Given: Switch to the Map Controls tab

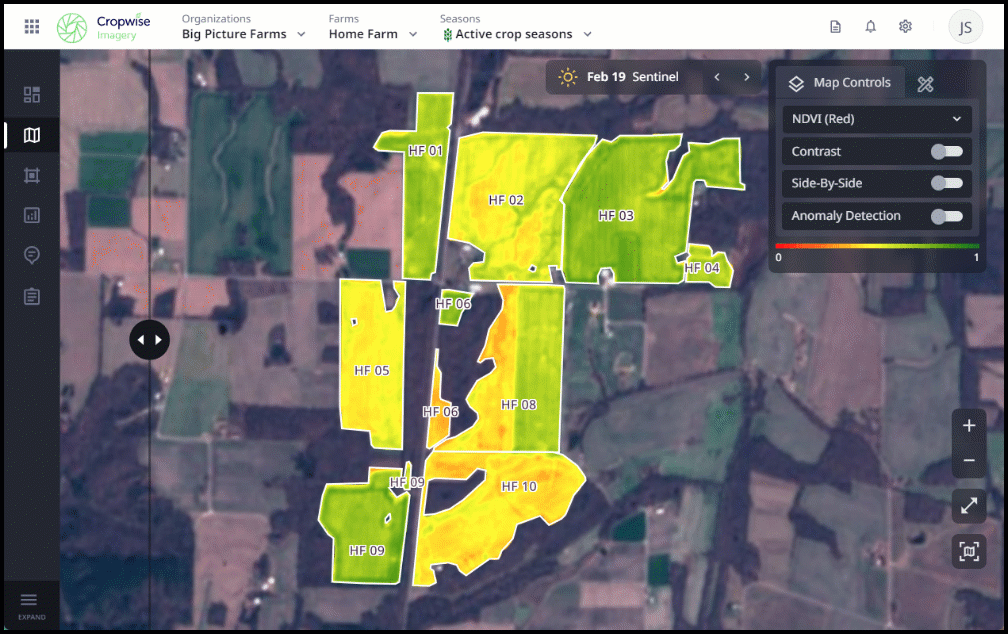Looking at the screenshot, I should click(x=839, y=83).
